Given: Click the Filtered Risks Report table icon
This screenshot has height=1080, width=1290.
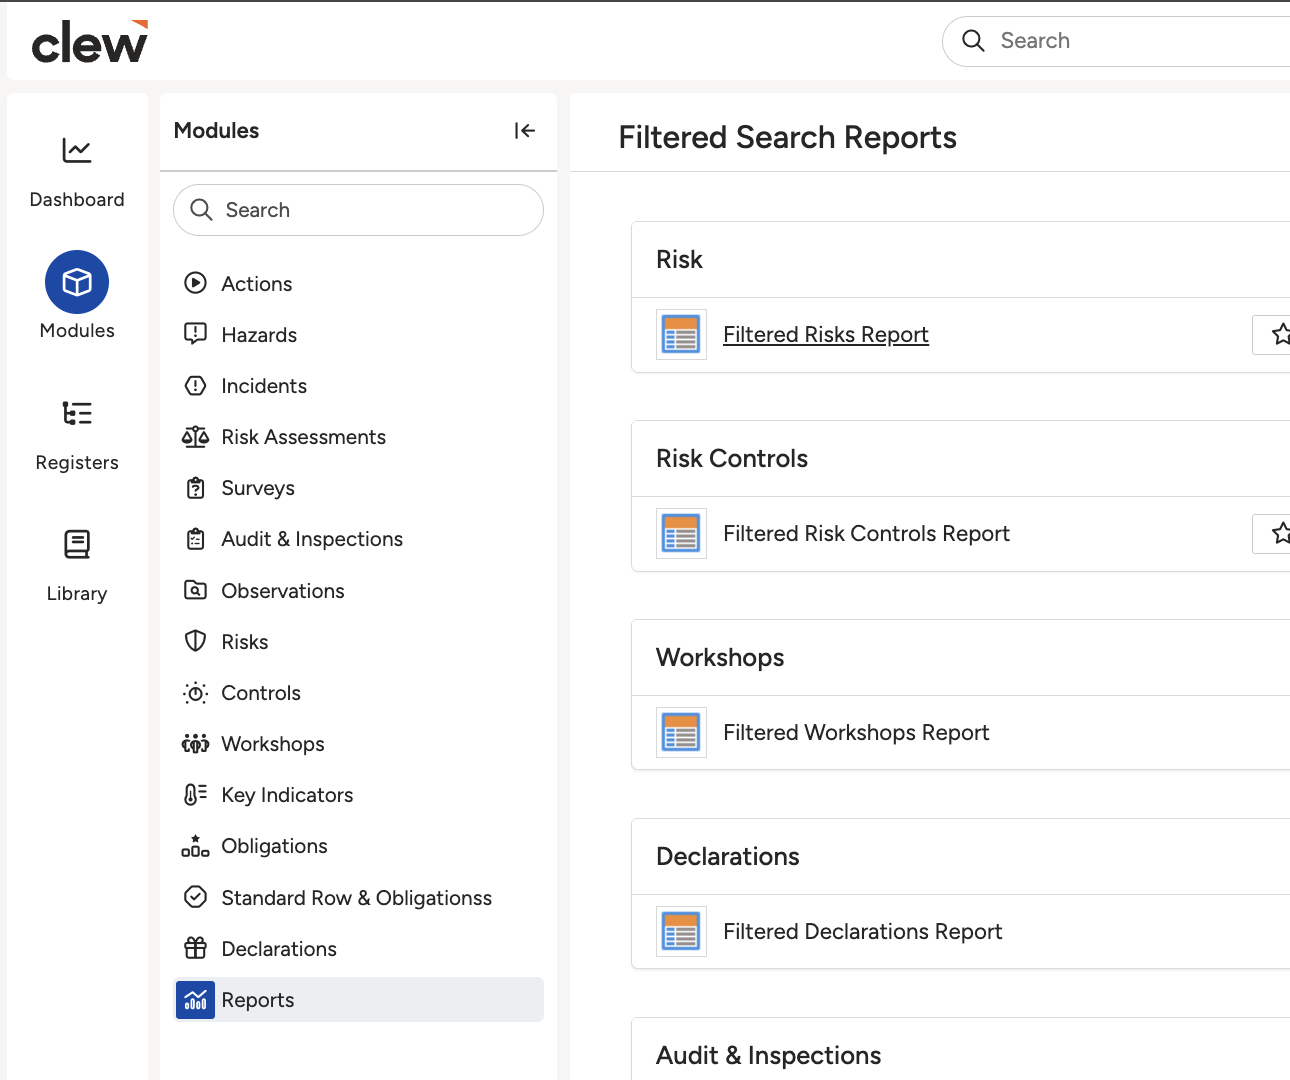Looking at the screenshot, I should pos(681,335).
